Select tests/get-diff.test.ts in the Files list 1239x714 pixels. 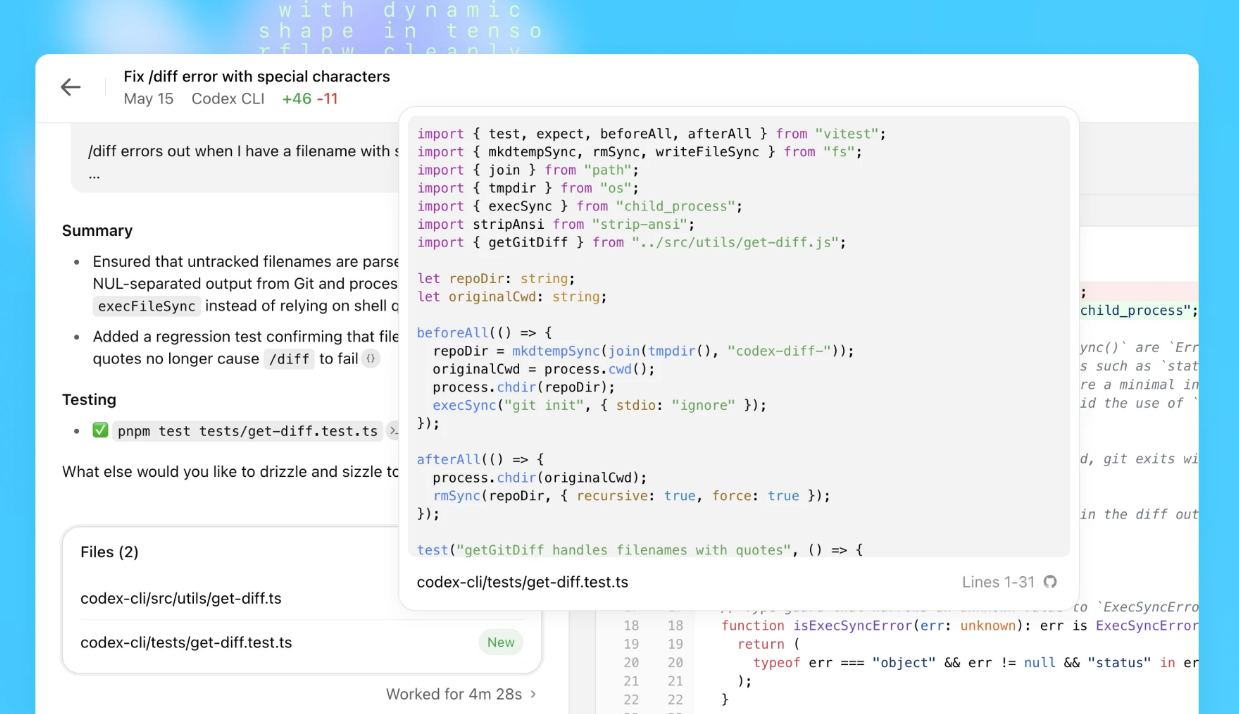186,642
